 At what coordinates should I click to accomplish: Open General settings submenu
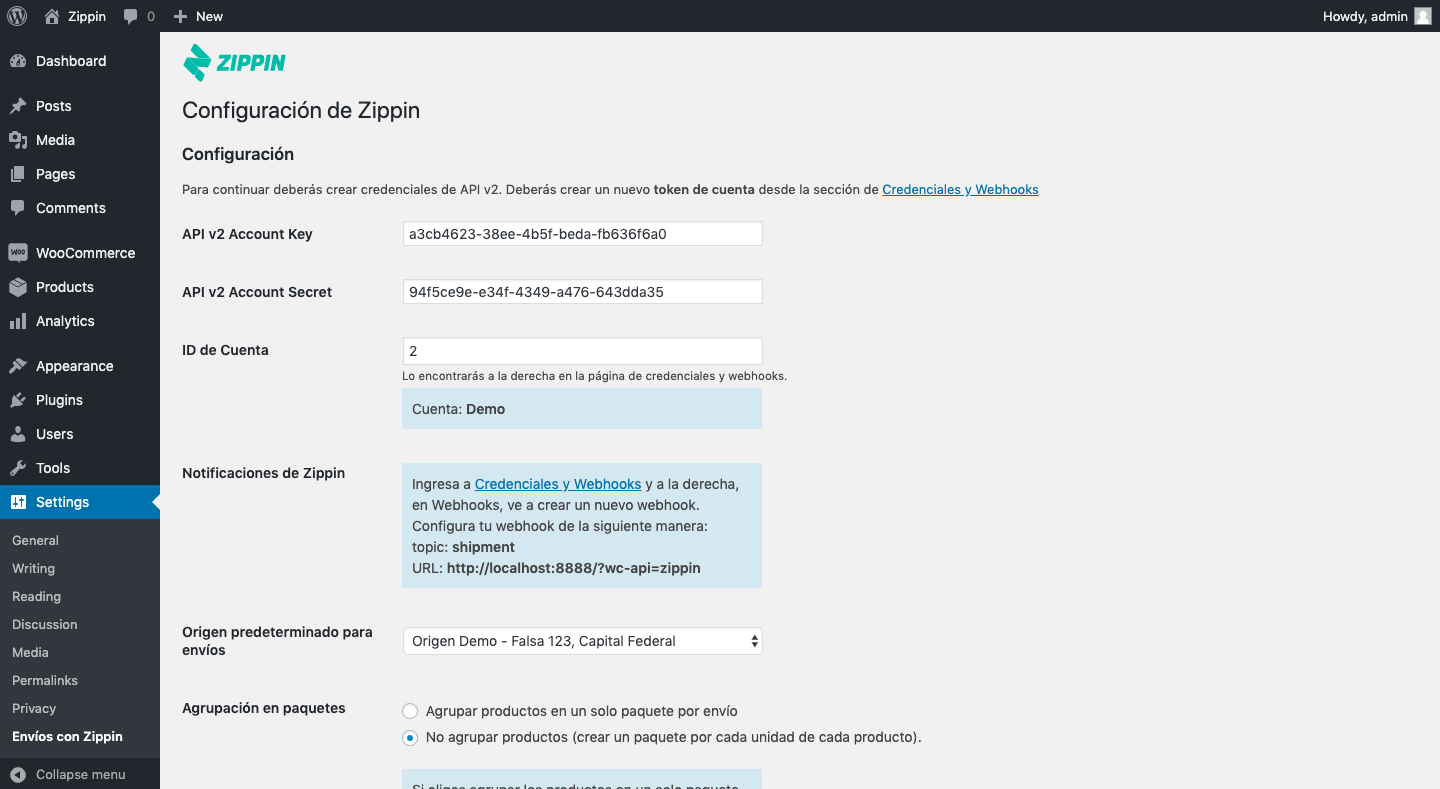35,540
